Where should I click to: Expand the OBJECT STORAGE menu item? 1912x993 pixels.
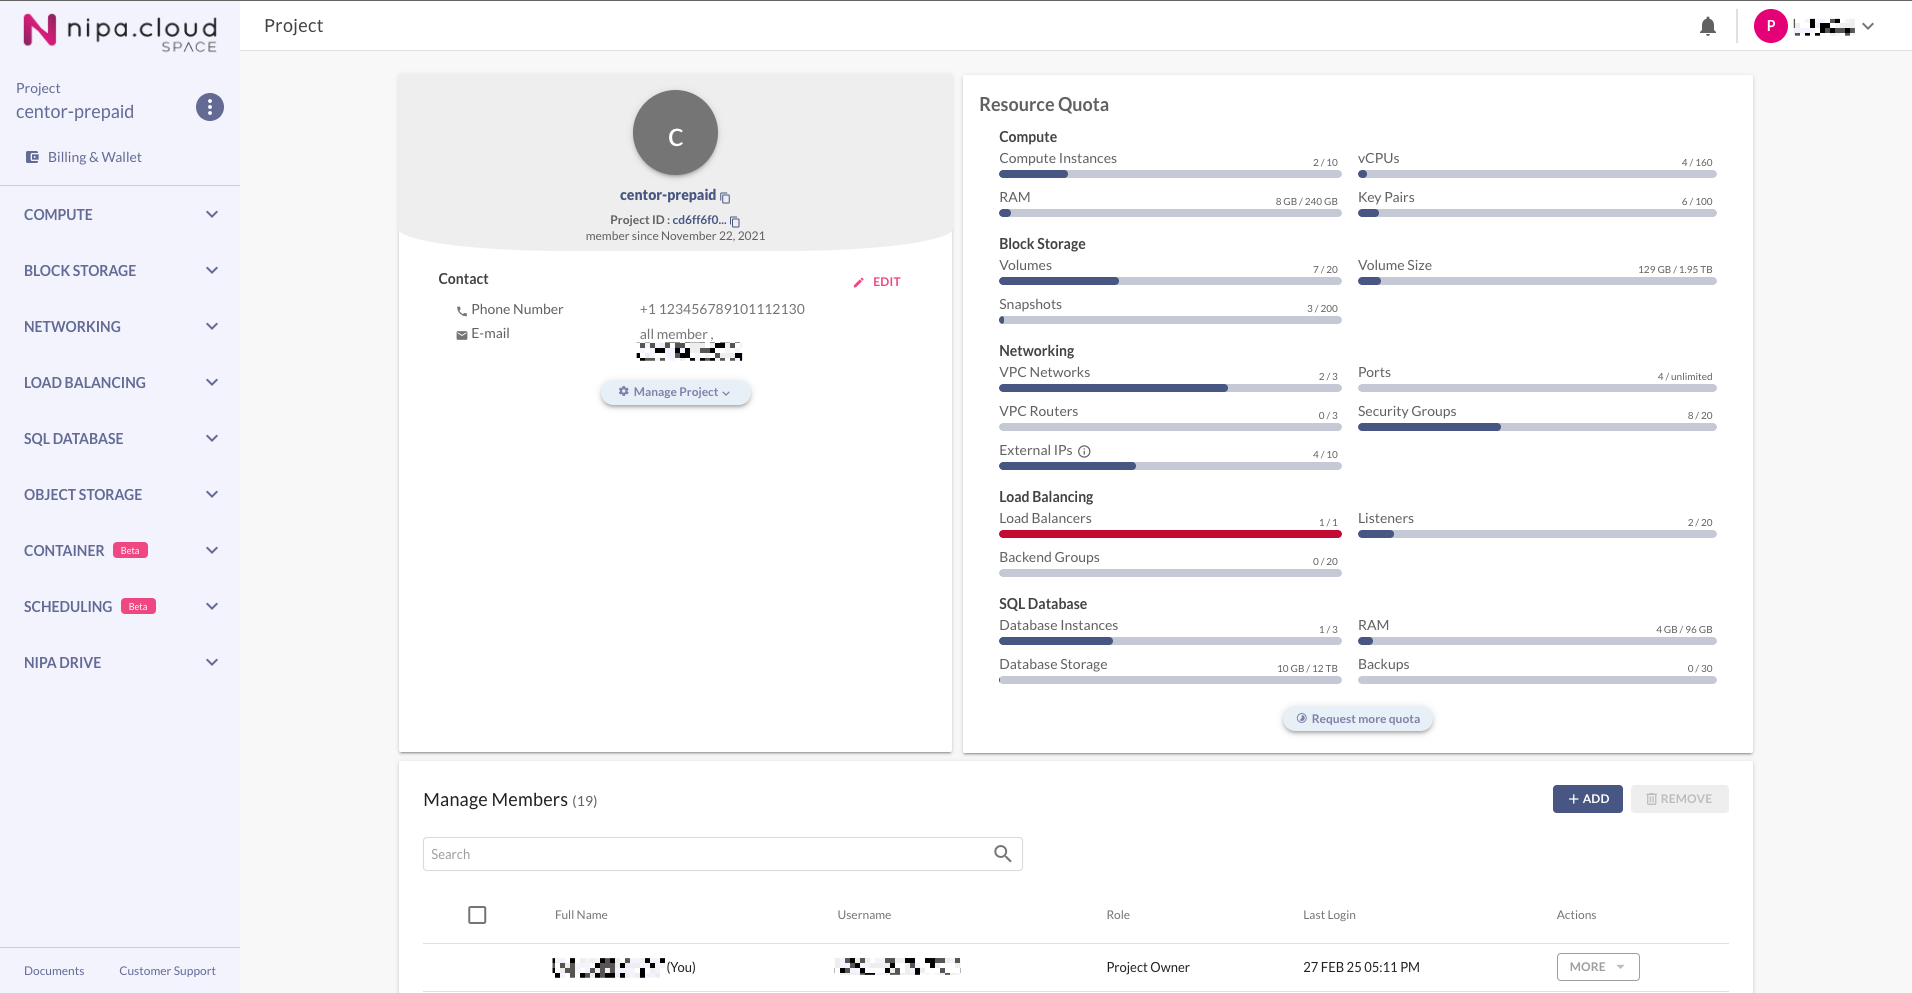(120, 495)
